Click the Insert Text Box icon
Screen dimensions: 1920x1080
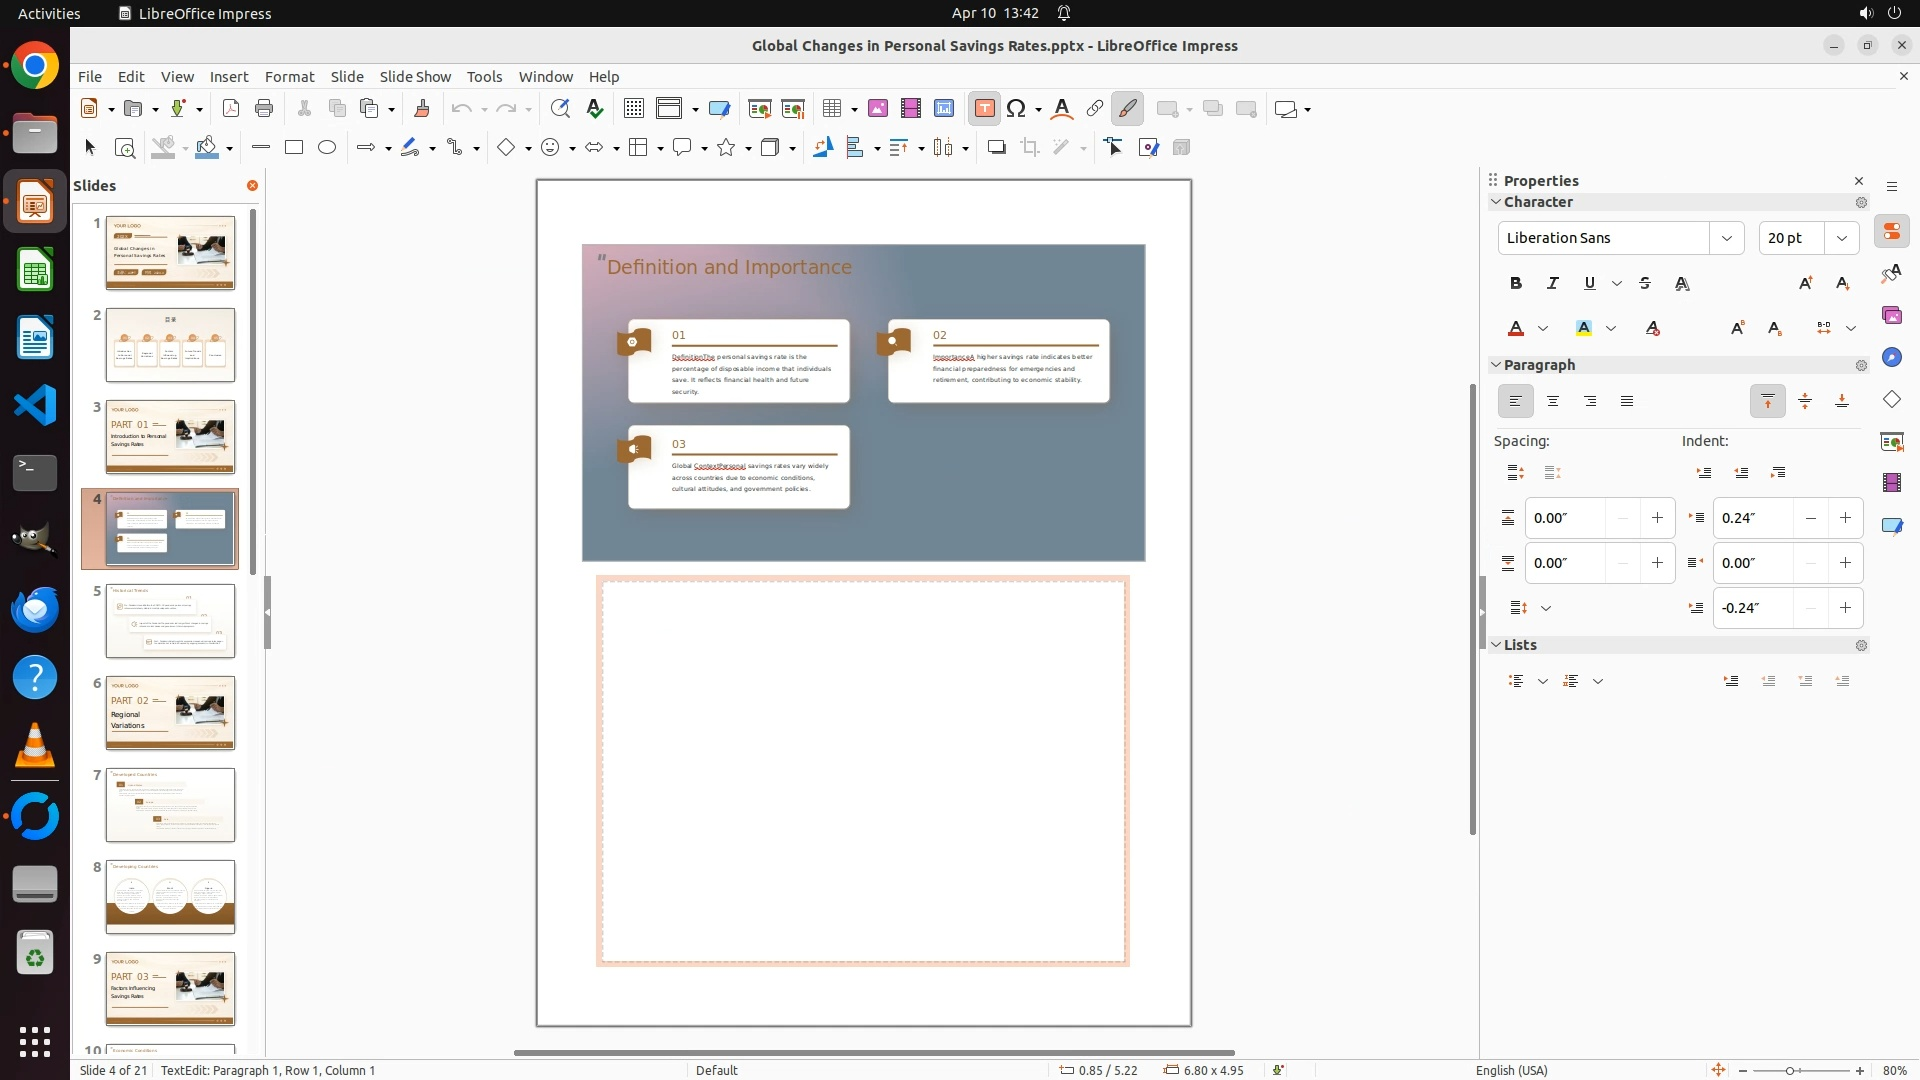984,109
